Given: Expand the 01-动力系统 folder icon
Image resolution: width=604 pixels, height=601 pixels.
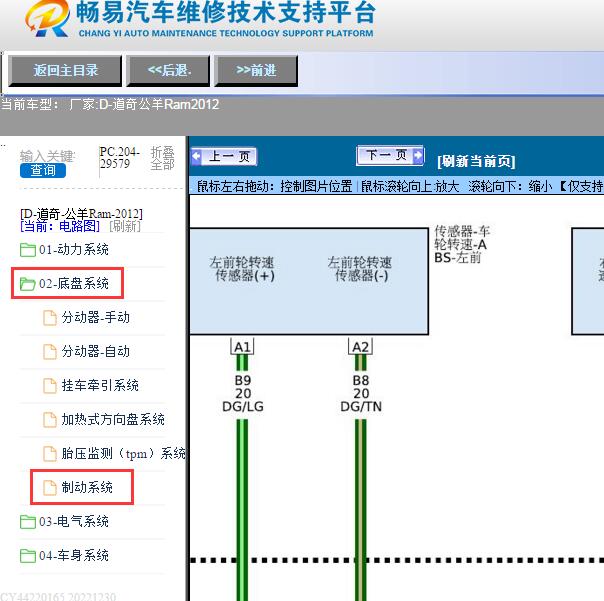Looking at the screenshot, I should (28, 250).
